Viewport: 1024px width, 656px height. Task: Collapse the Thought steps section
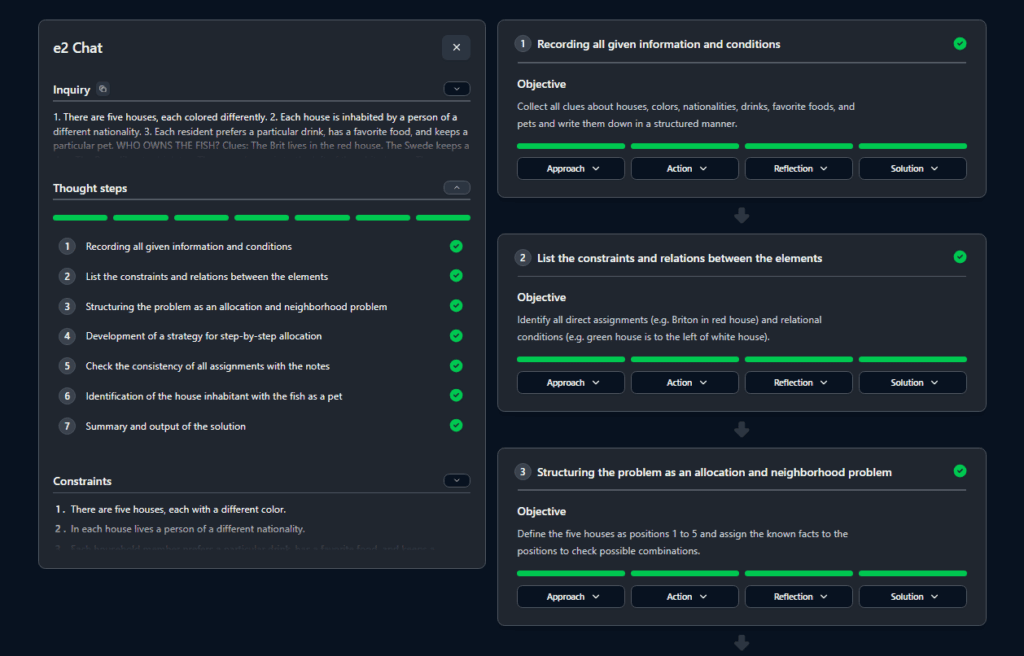click(456, 187)
